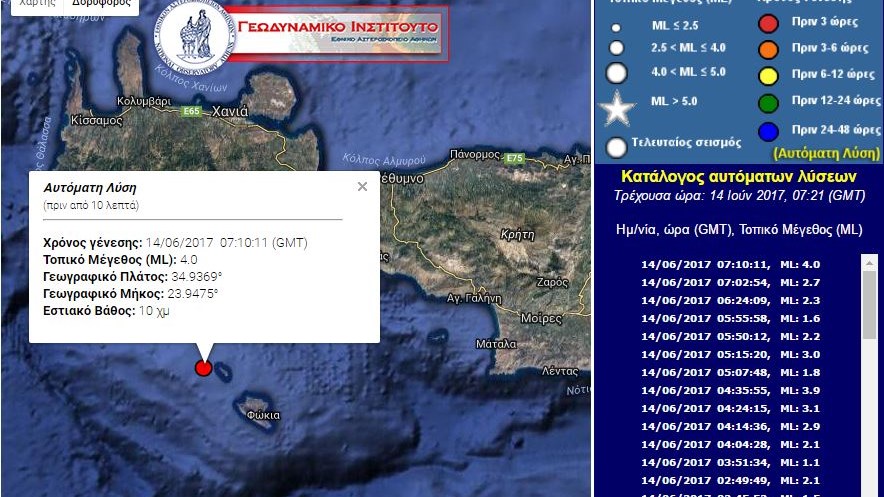Click the Μάταλα label on map
The height and width of the screenshot is (497, 884).
coord(496,344)
